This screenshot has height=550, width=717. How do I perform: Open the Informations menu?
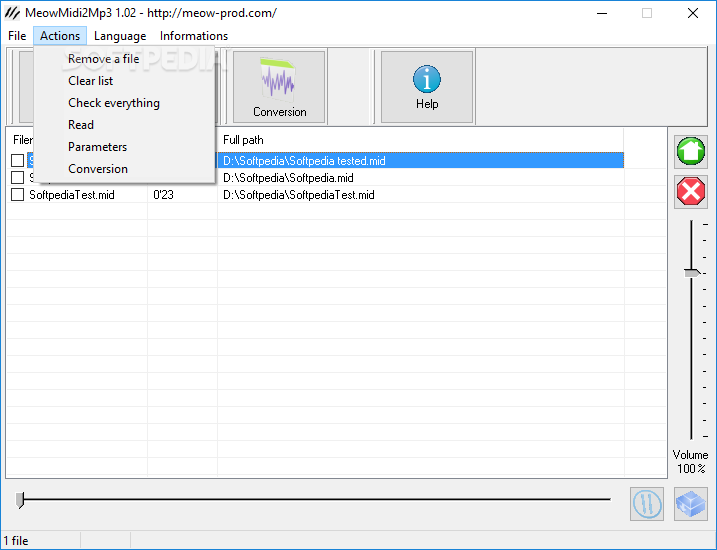click(x=194, y=36)
